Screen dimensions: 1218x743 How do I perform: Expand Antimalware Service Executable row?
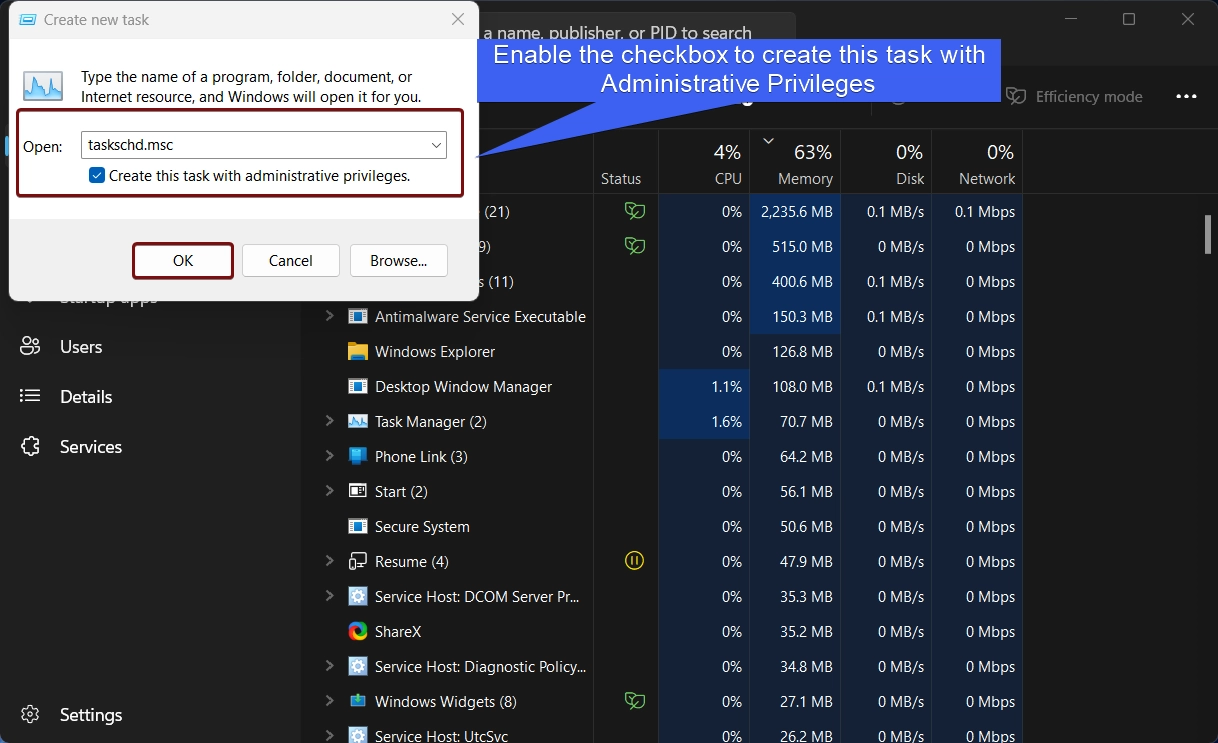329,316
